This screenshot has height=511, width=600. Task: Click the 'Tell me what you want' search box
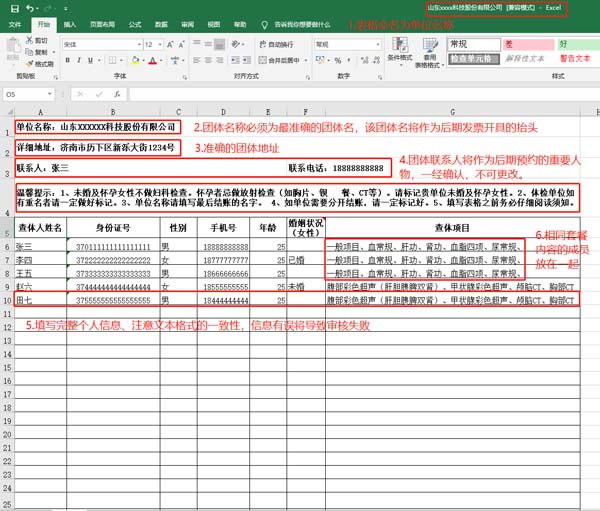[296, 25]
